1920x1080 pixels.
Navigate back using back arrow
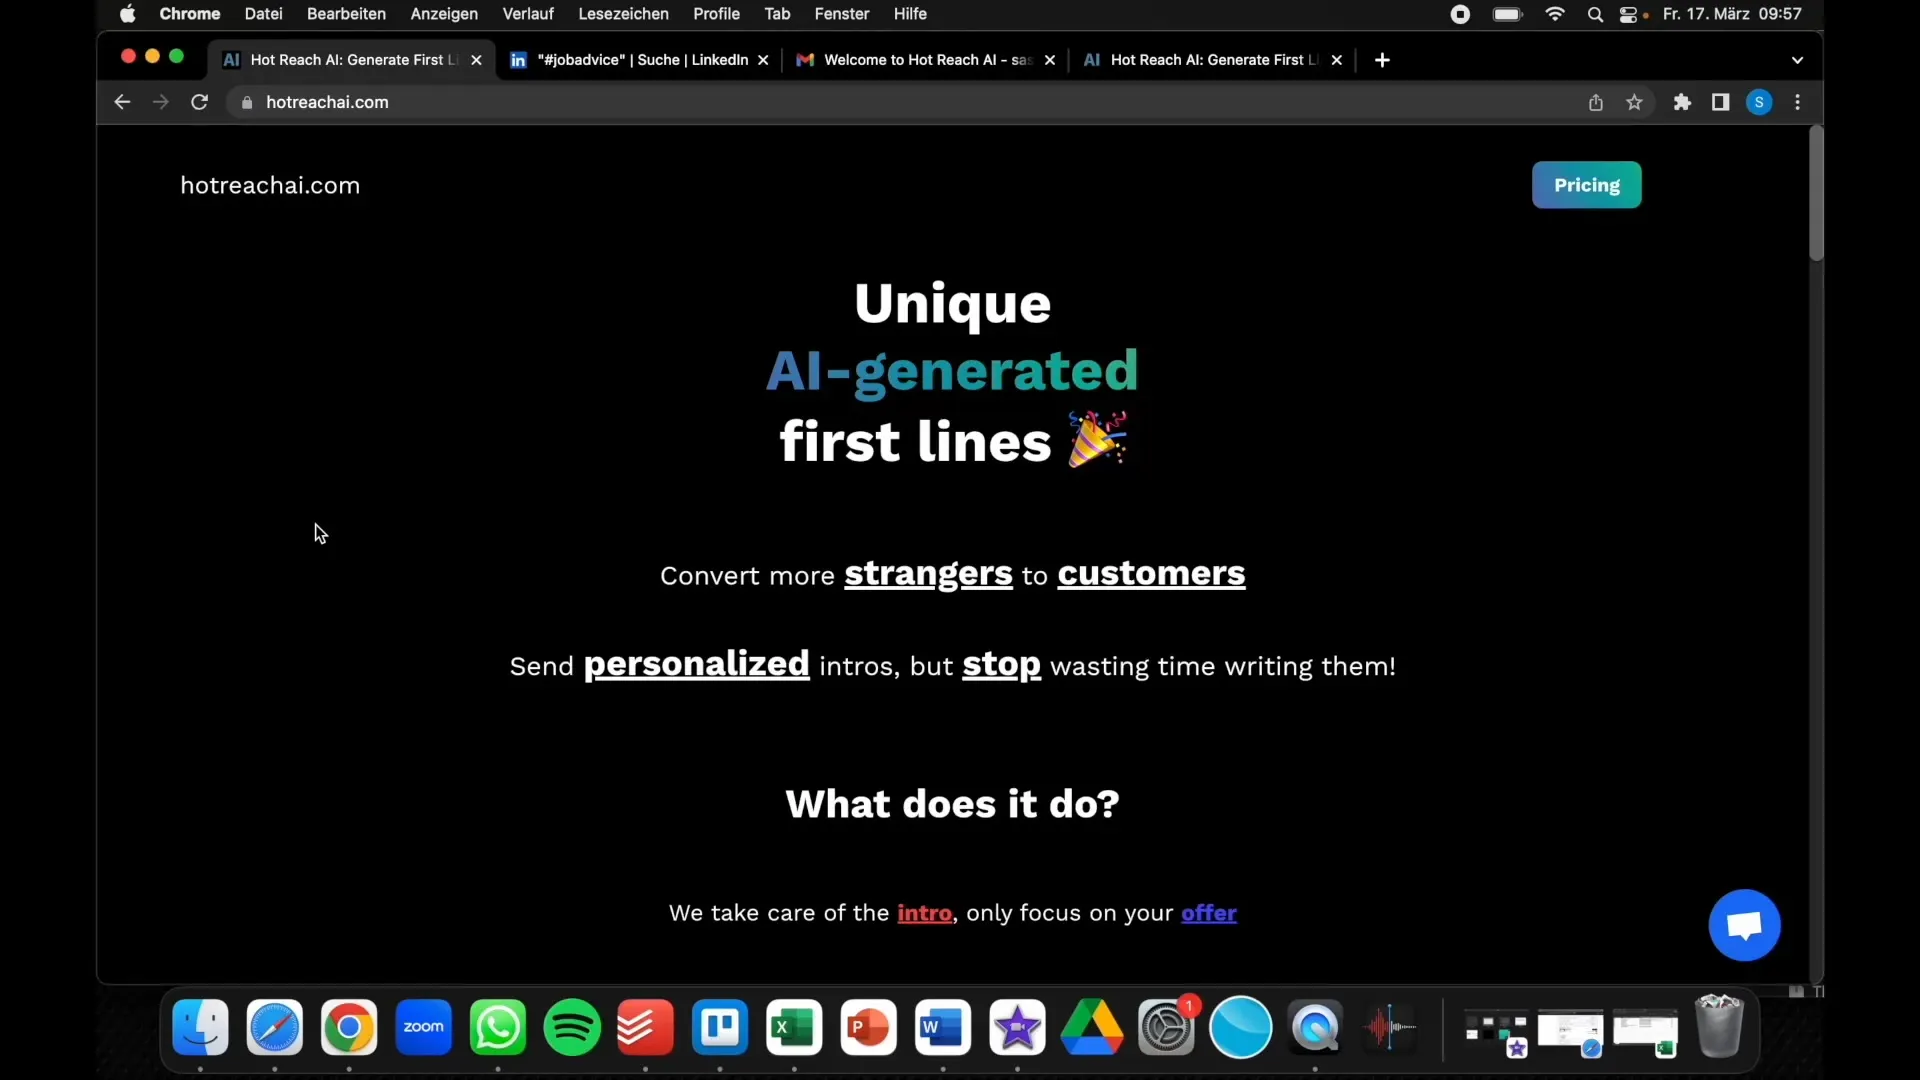(x=121, y=102)
